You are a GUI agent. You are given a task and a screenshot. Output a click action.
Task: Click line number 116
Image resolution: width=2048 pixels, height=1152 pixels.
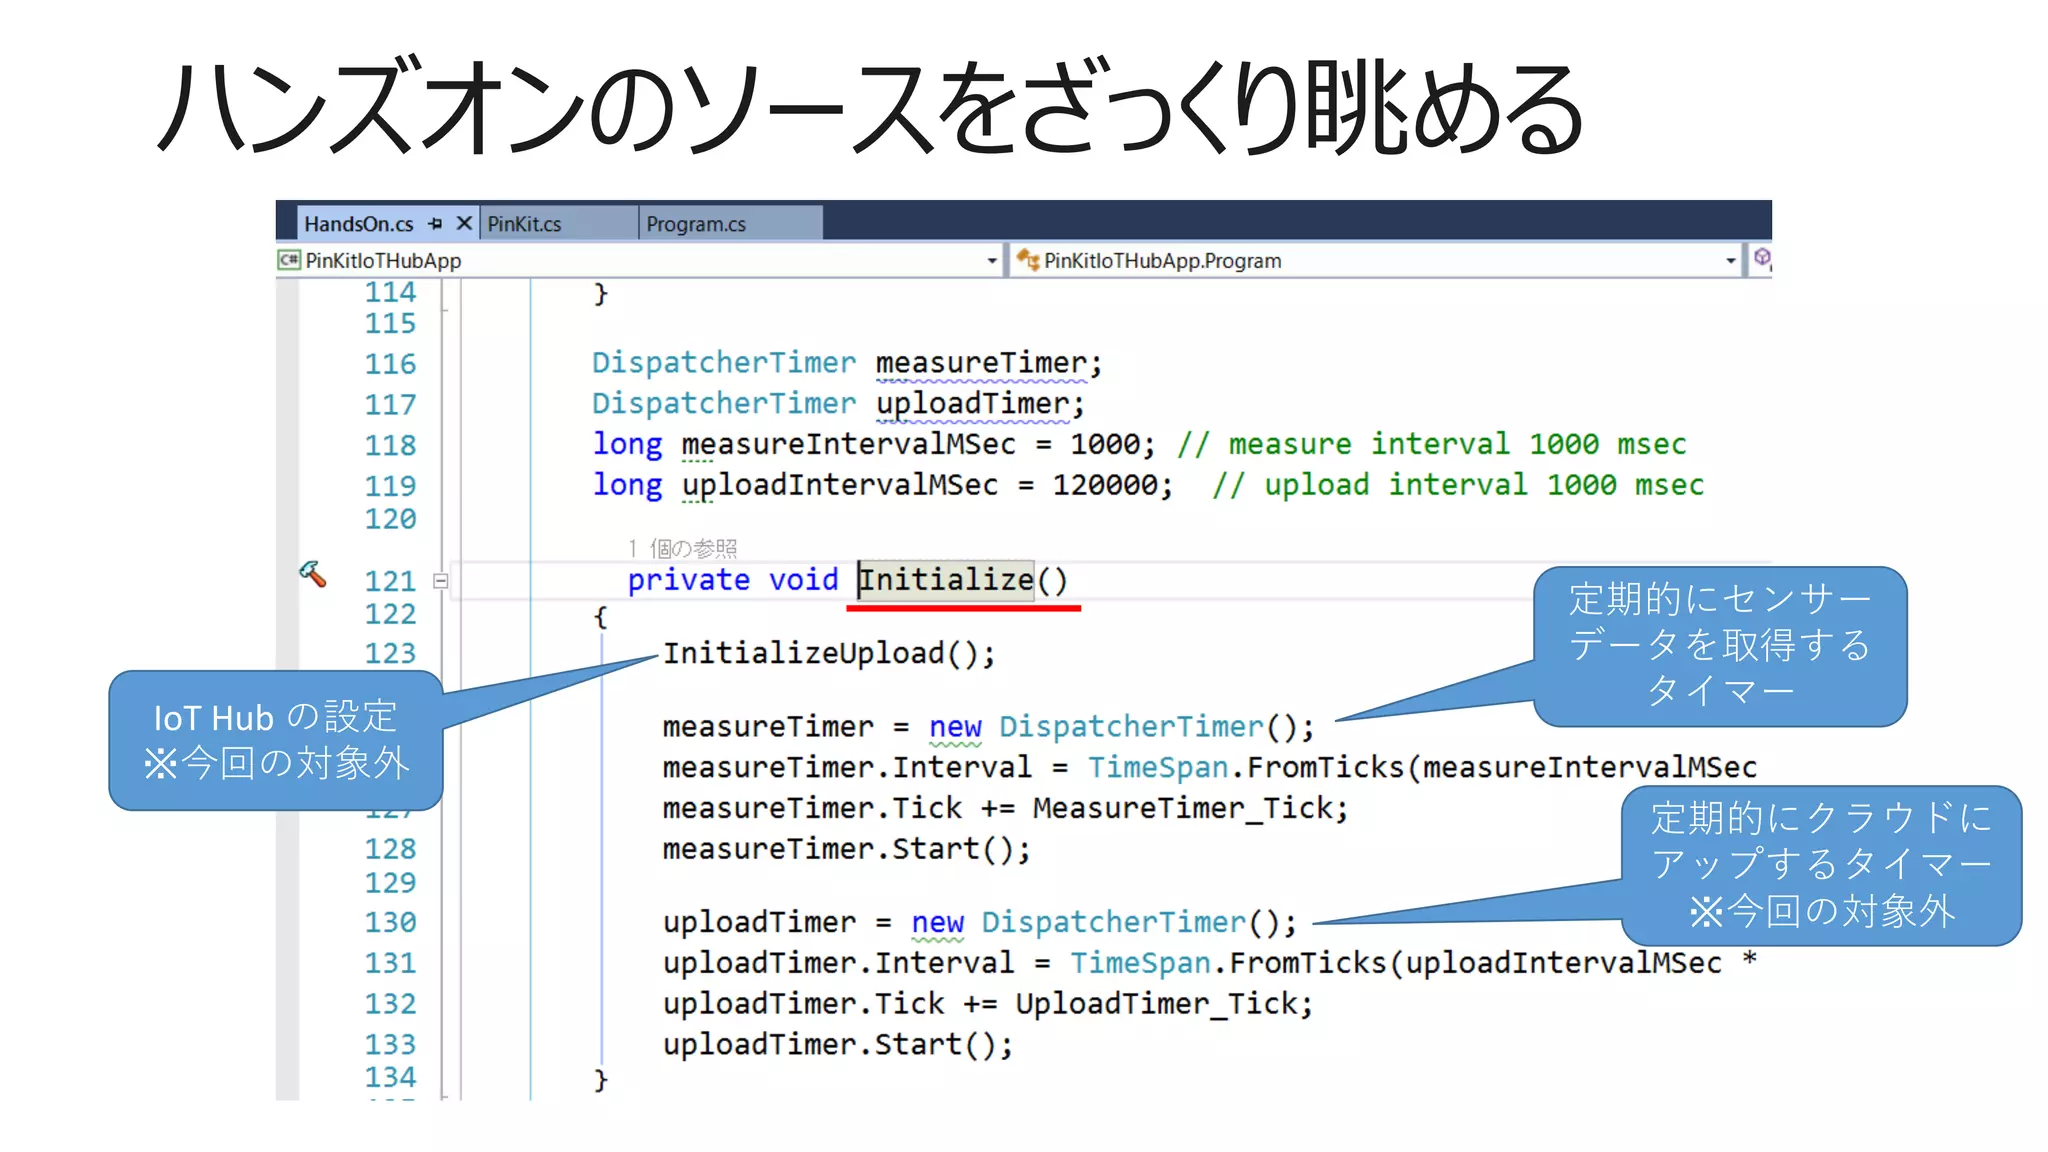(x=390, y=364)
